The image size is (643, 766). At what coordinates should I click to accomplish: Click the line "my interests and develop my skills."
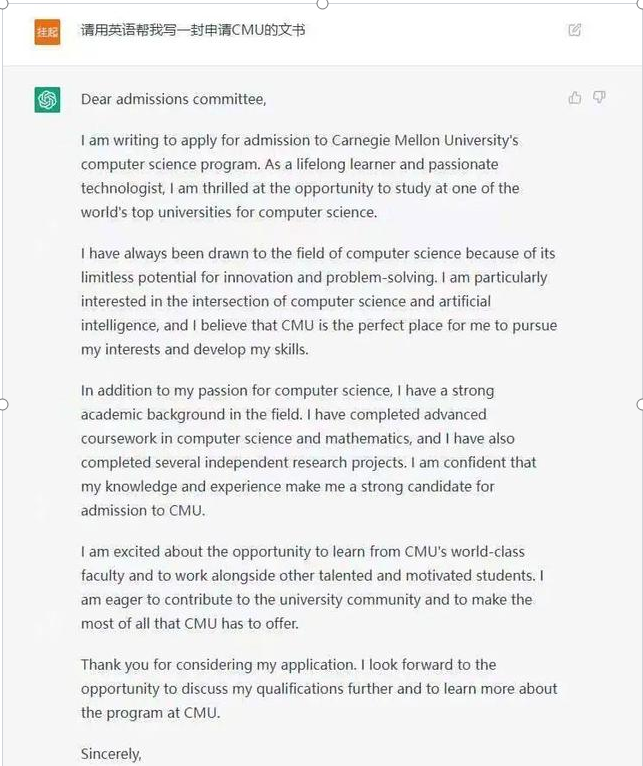click(x=195, y=349)
